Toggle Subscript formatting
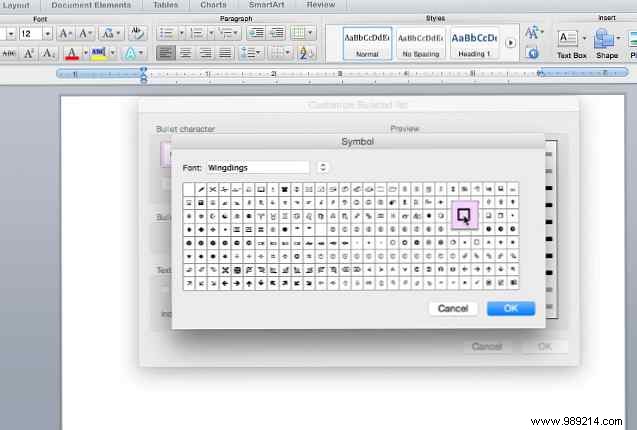Screen dimensions: 637x430 click(x=49, y=53)
